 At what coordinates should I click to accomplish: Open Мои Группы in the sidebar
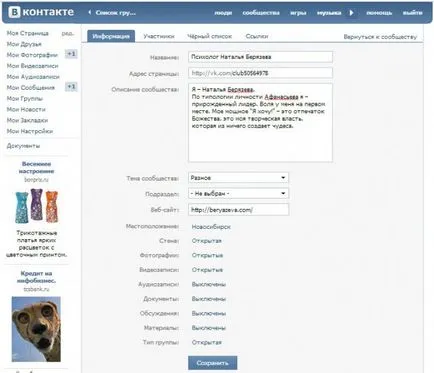25,98
